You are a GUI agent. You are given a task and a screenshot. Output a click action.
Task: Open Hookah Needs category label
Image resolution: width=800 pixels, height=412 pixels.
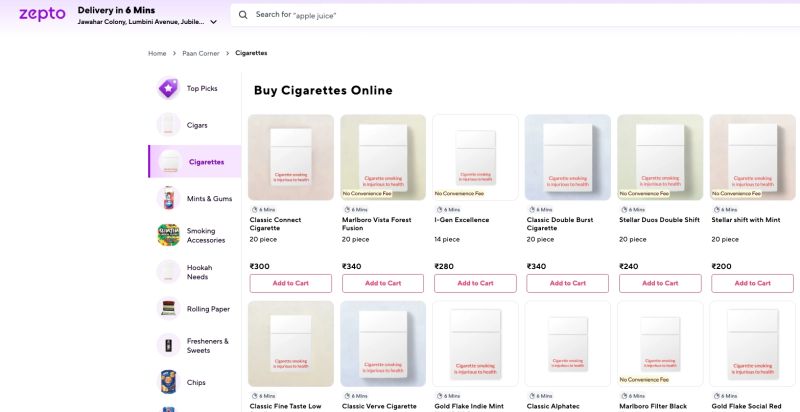199,272
